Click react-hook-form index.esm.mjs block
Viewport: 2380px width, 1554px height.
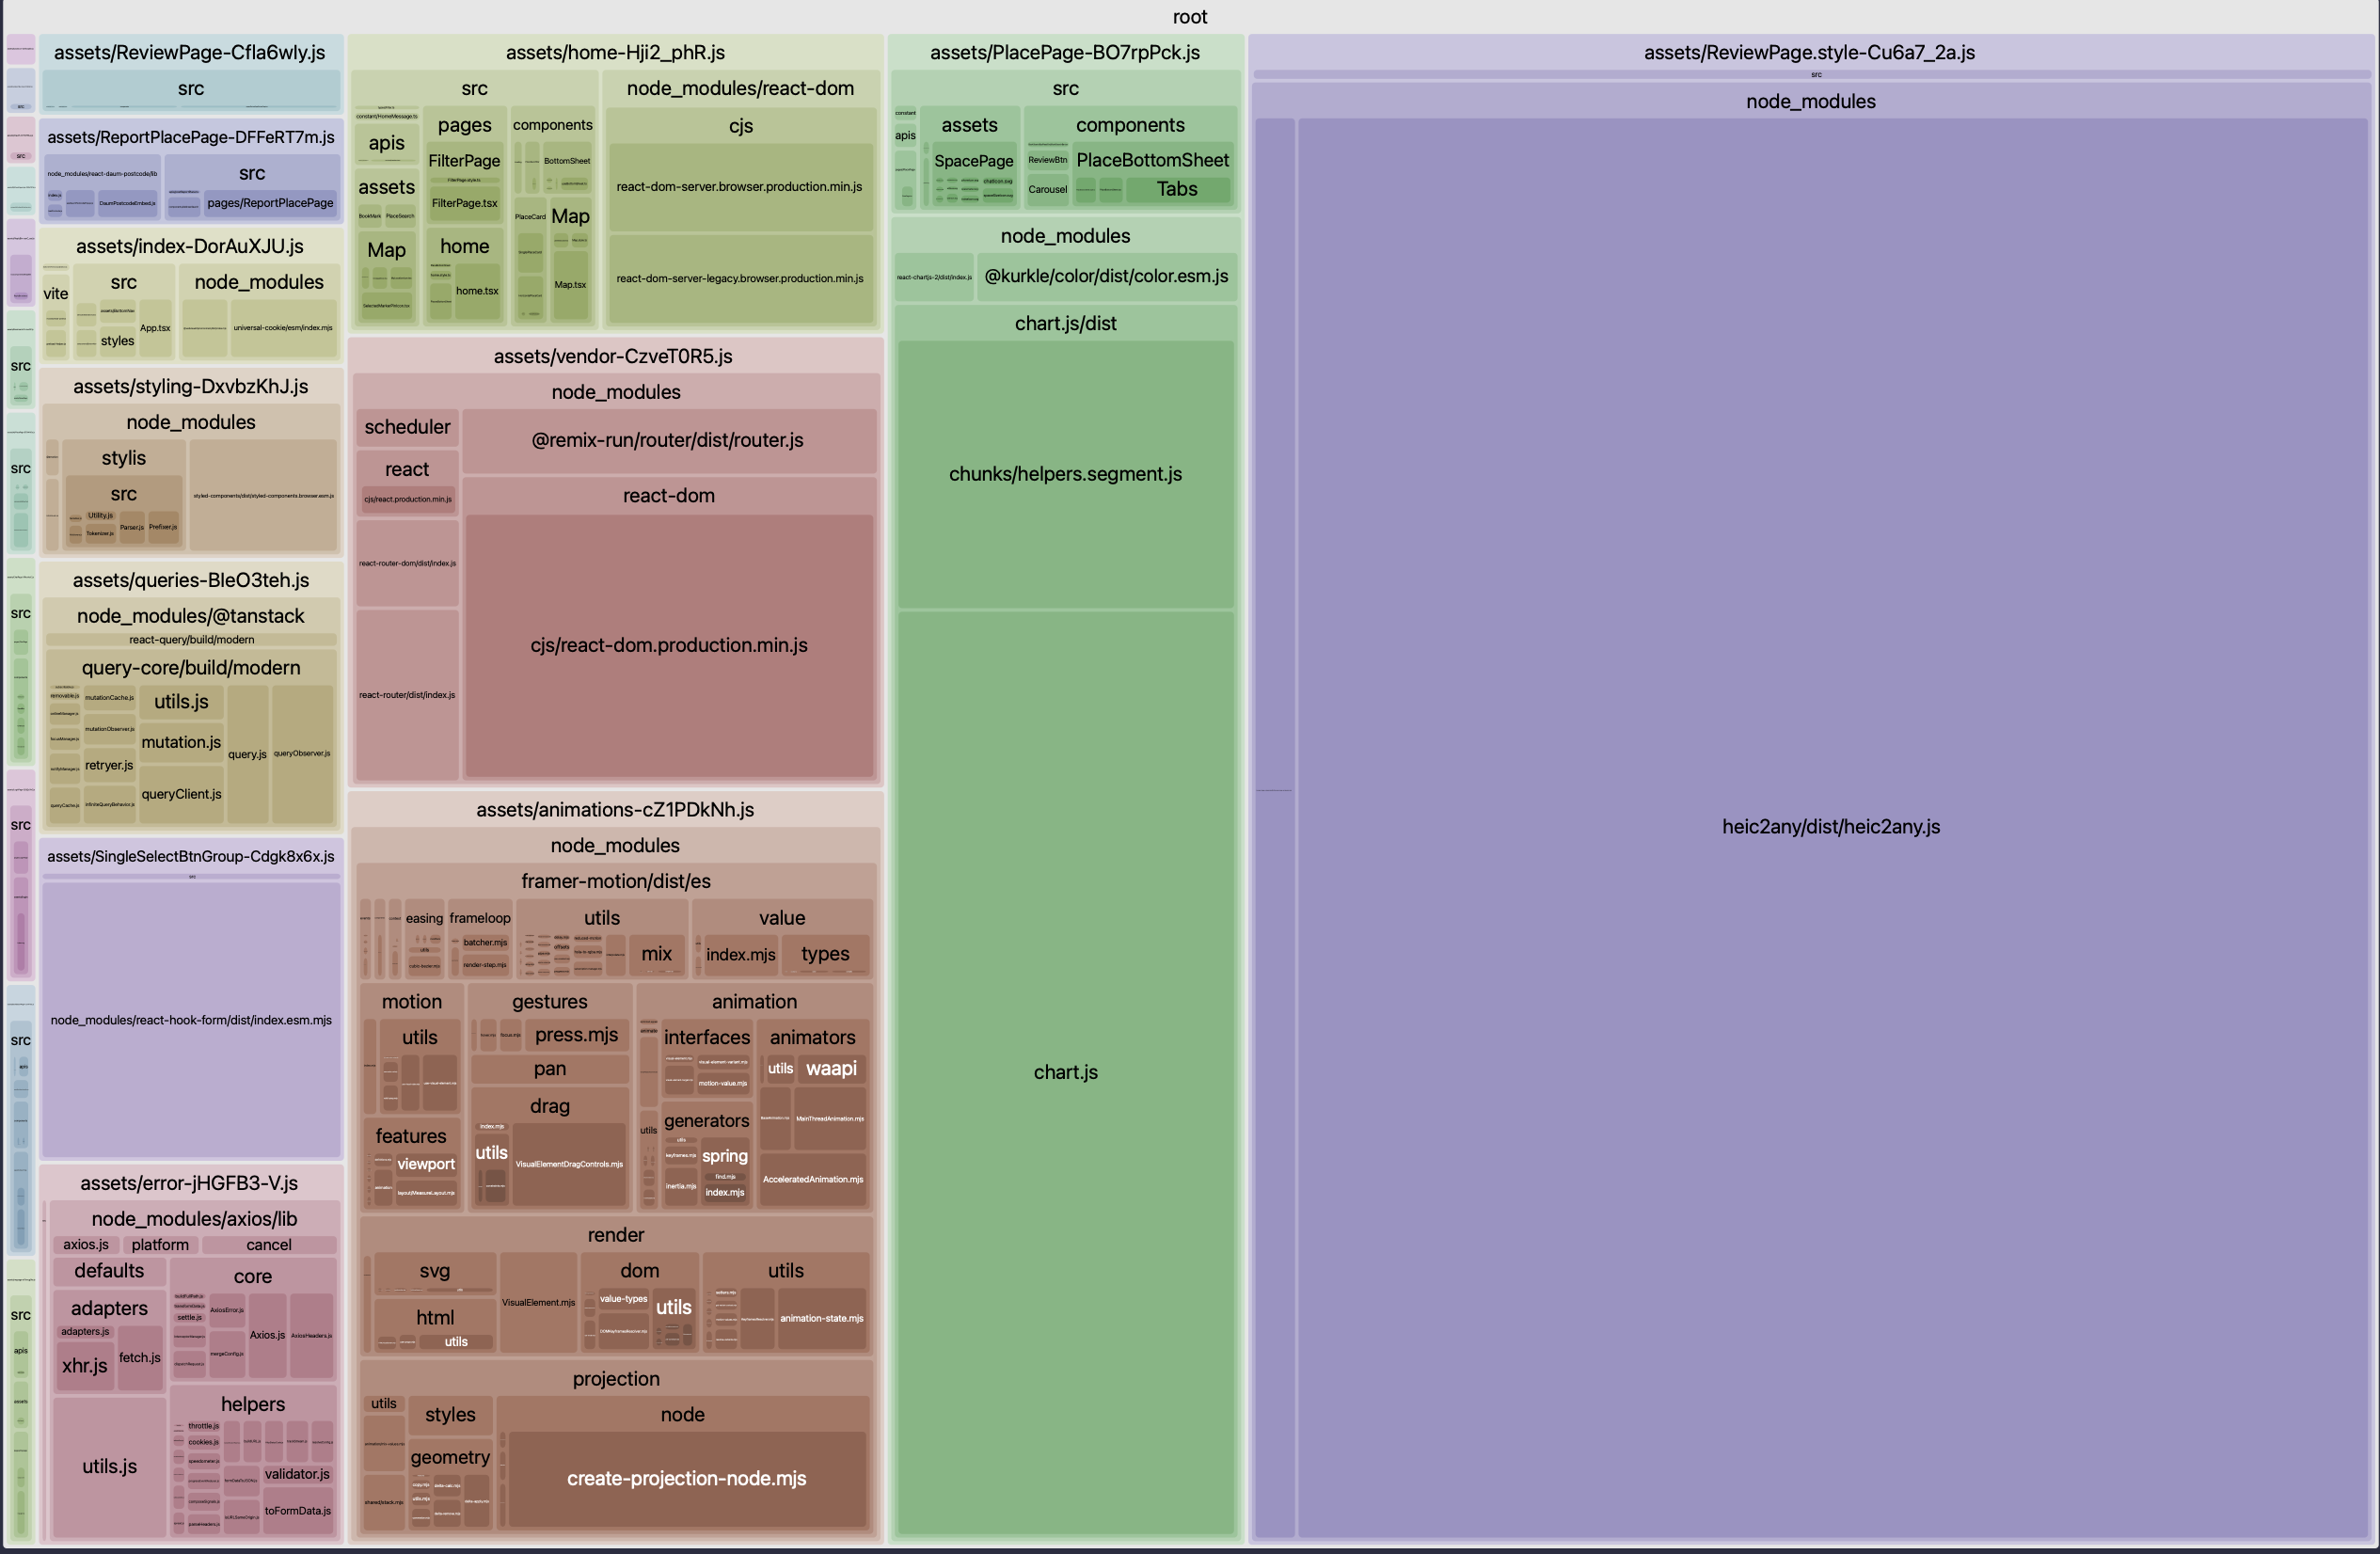click(x=191, y=1020)
